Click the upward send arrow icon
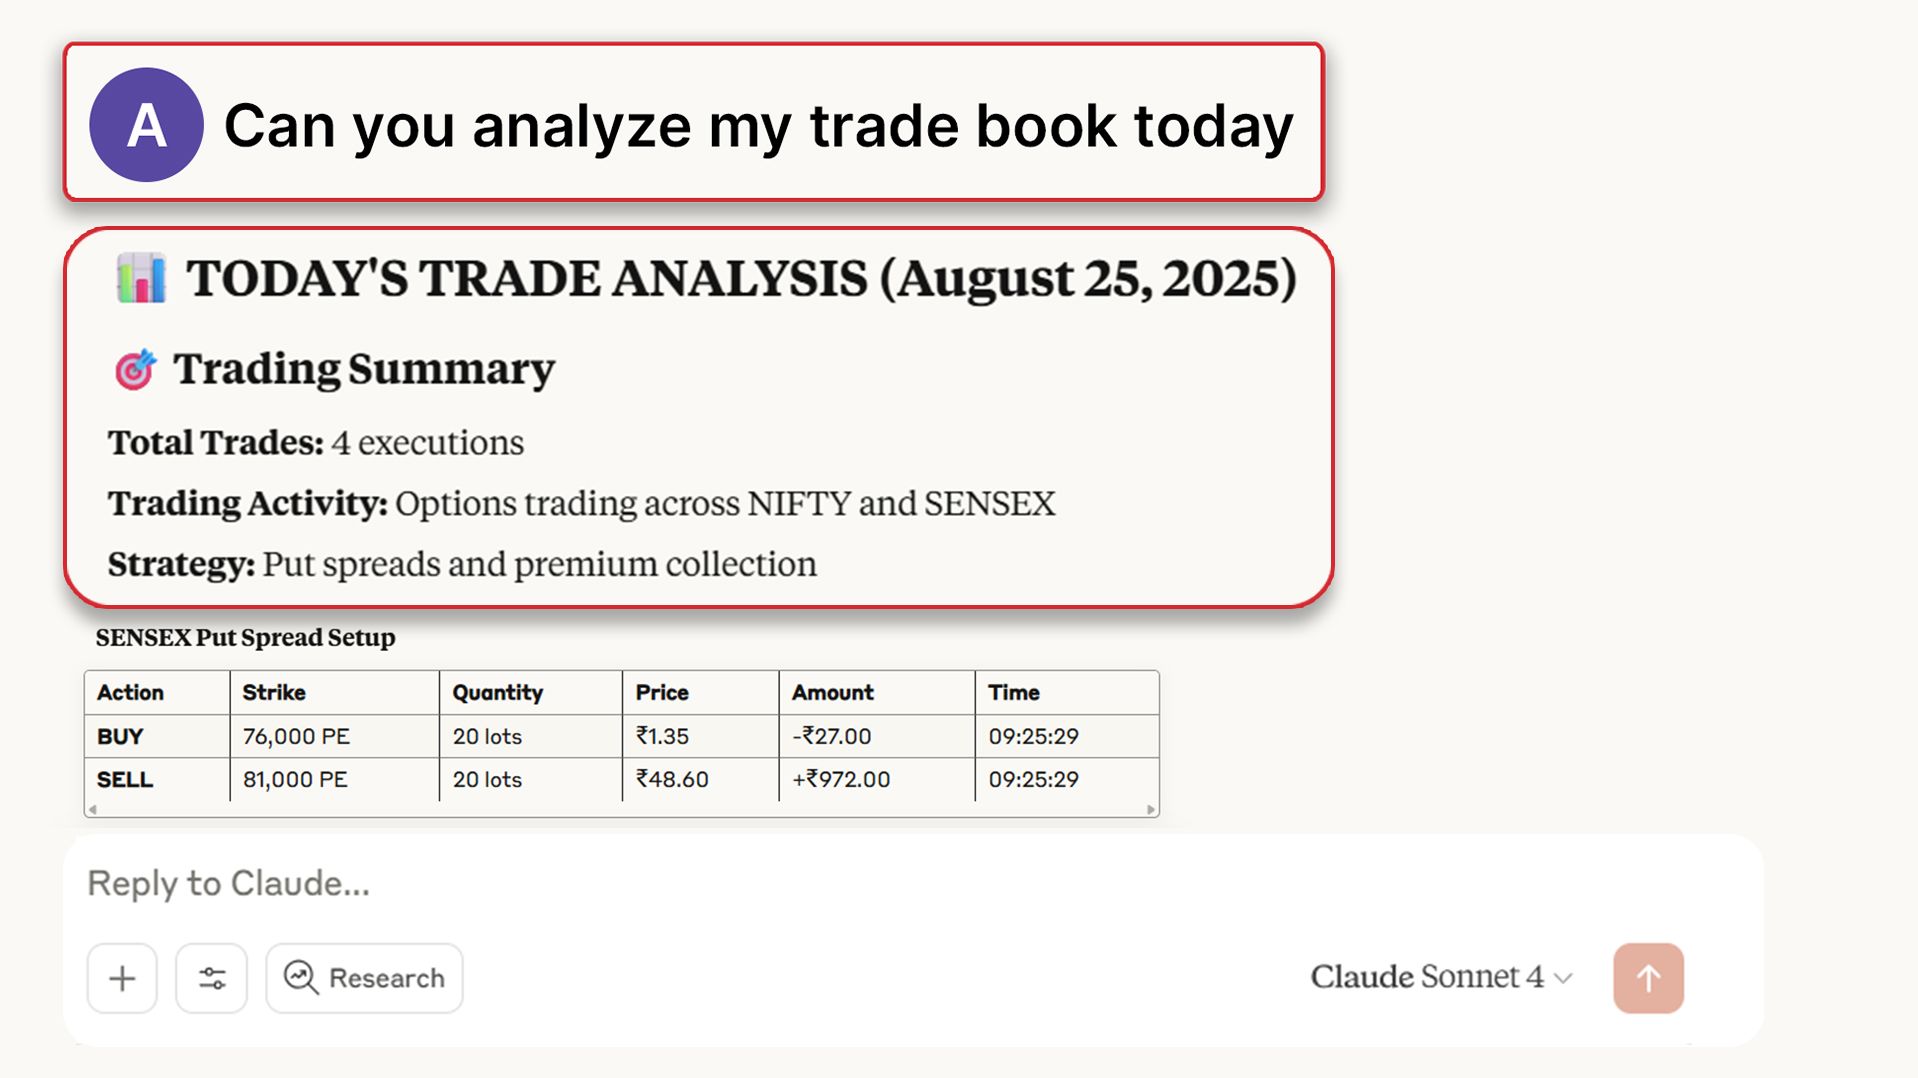1918x1078 pixels. (x=1647, y=978)
